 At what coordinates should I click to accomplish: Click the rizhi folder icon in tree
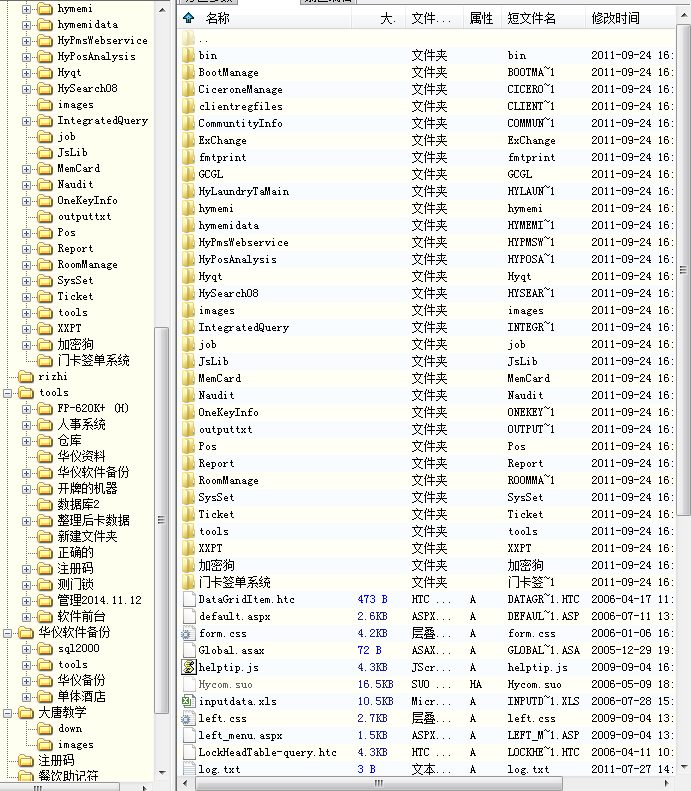[x=26, y=376]
